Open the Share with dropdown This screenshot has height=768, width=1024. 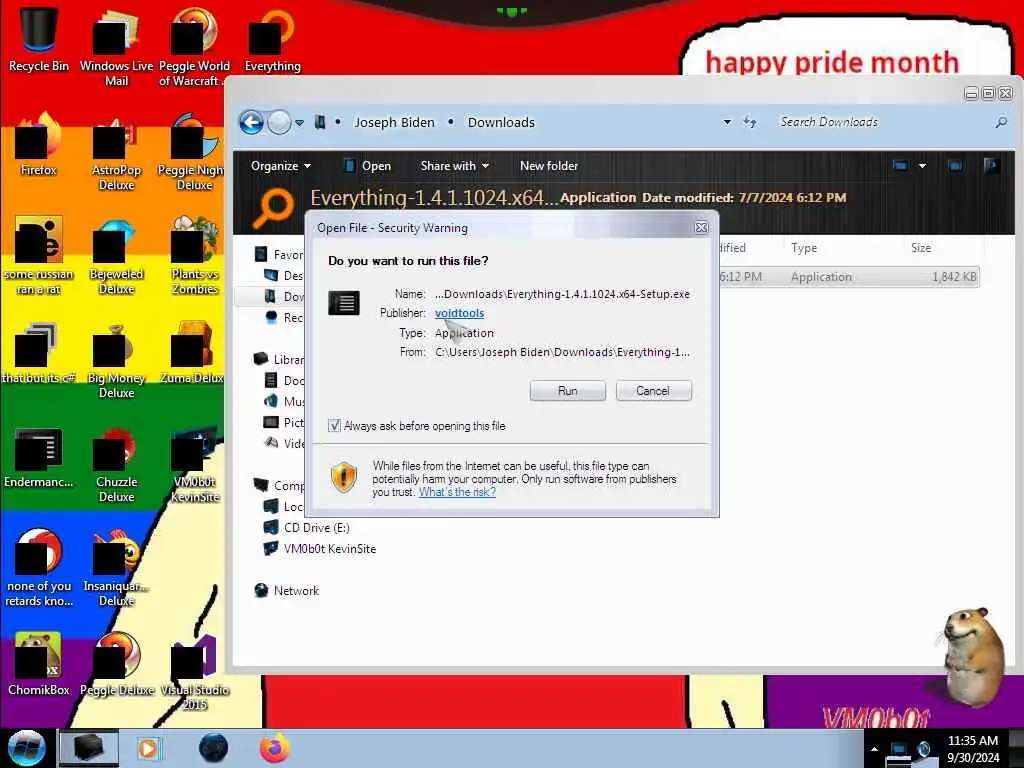(x=455, y=166)
